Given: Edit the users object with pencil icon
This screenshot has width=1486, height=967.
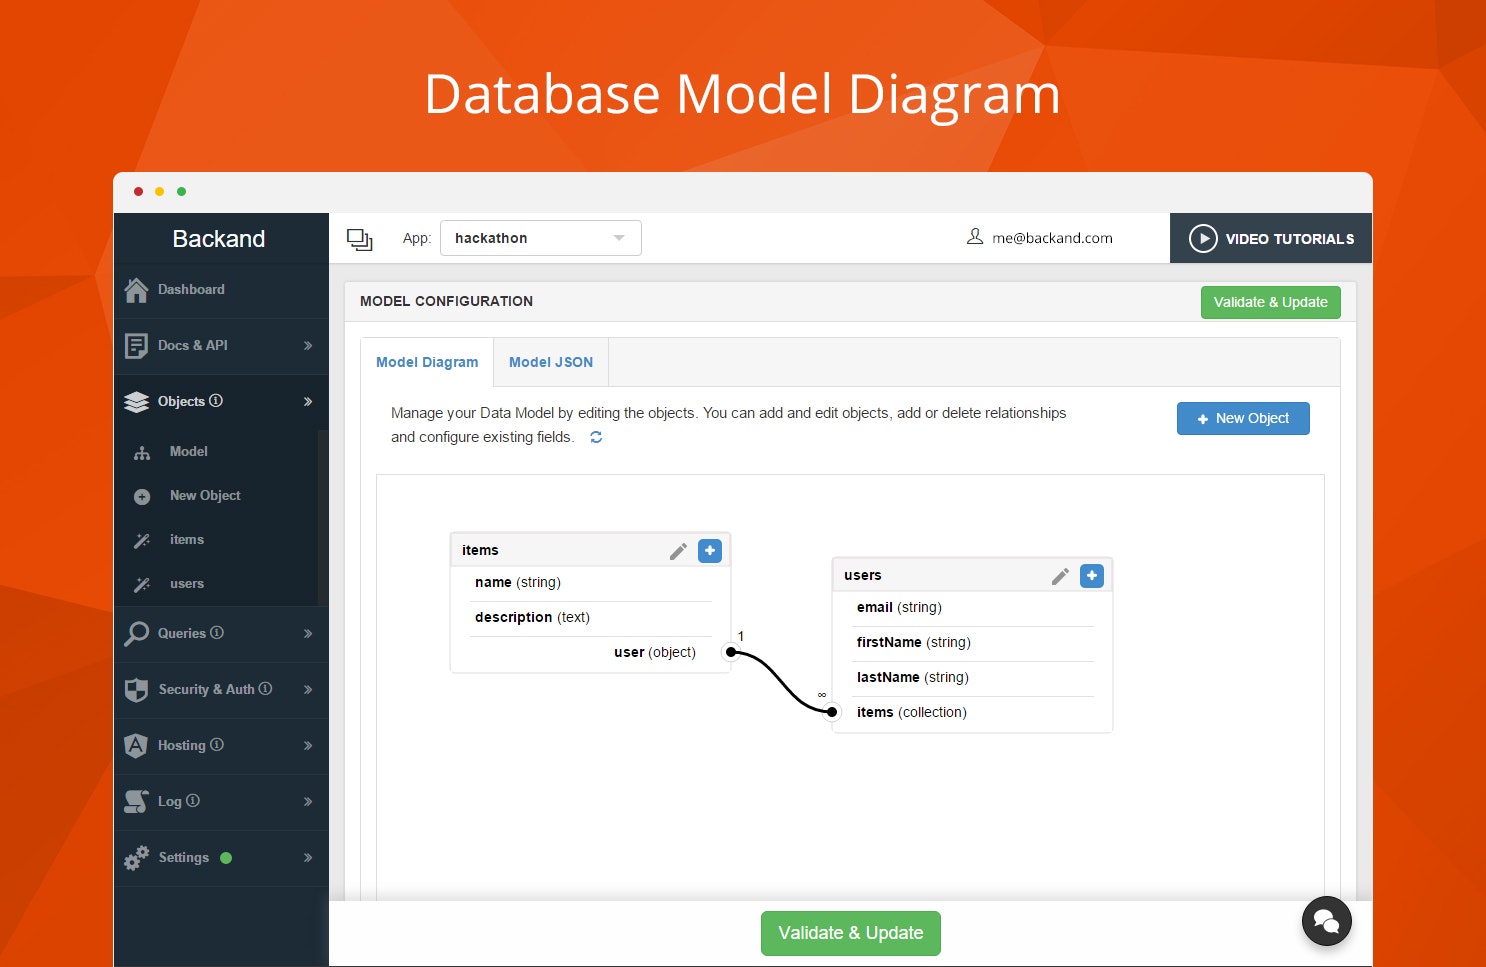Looking at the screenshot, I should (1060, 576).
